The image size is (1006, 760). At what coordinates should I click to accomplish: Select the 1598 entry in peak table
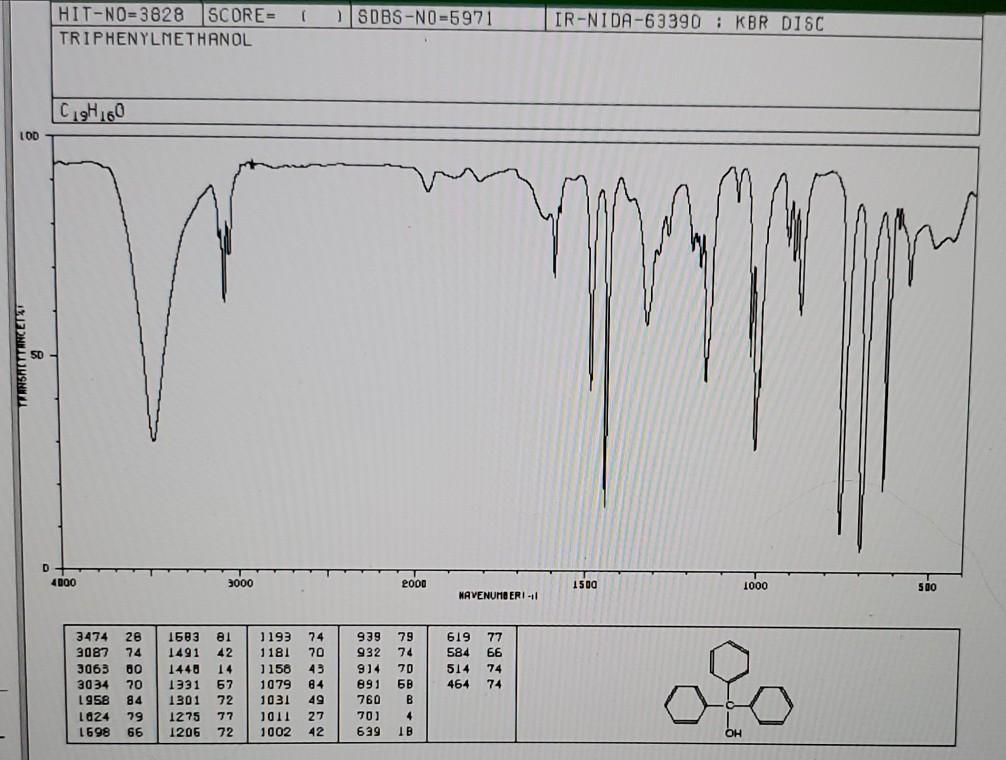coord(108,732)
